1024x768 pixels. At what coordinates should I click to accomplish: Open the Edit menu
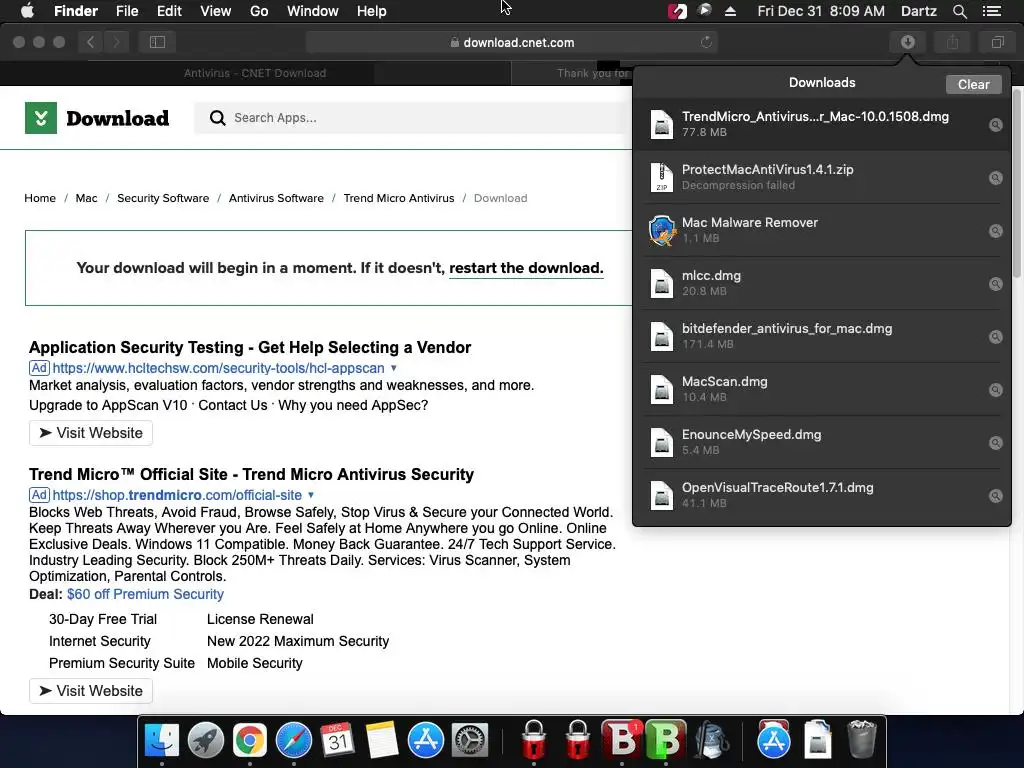coord(169,11)
